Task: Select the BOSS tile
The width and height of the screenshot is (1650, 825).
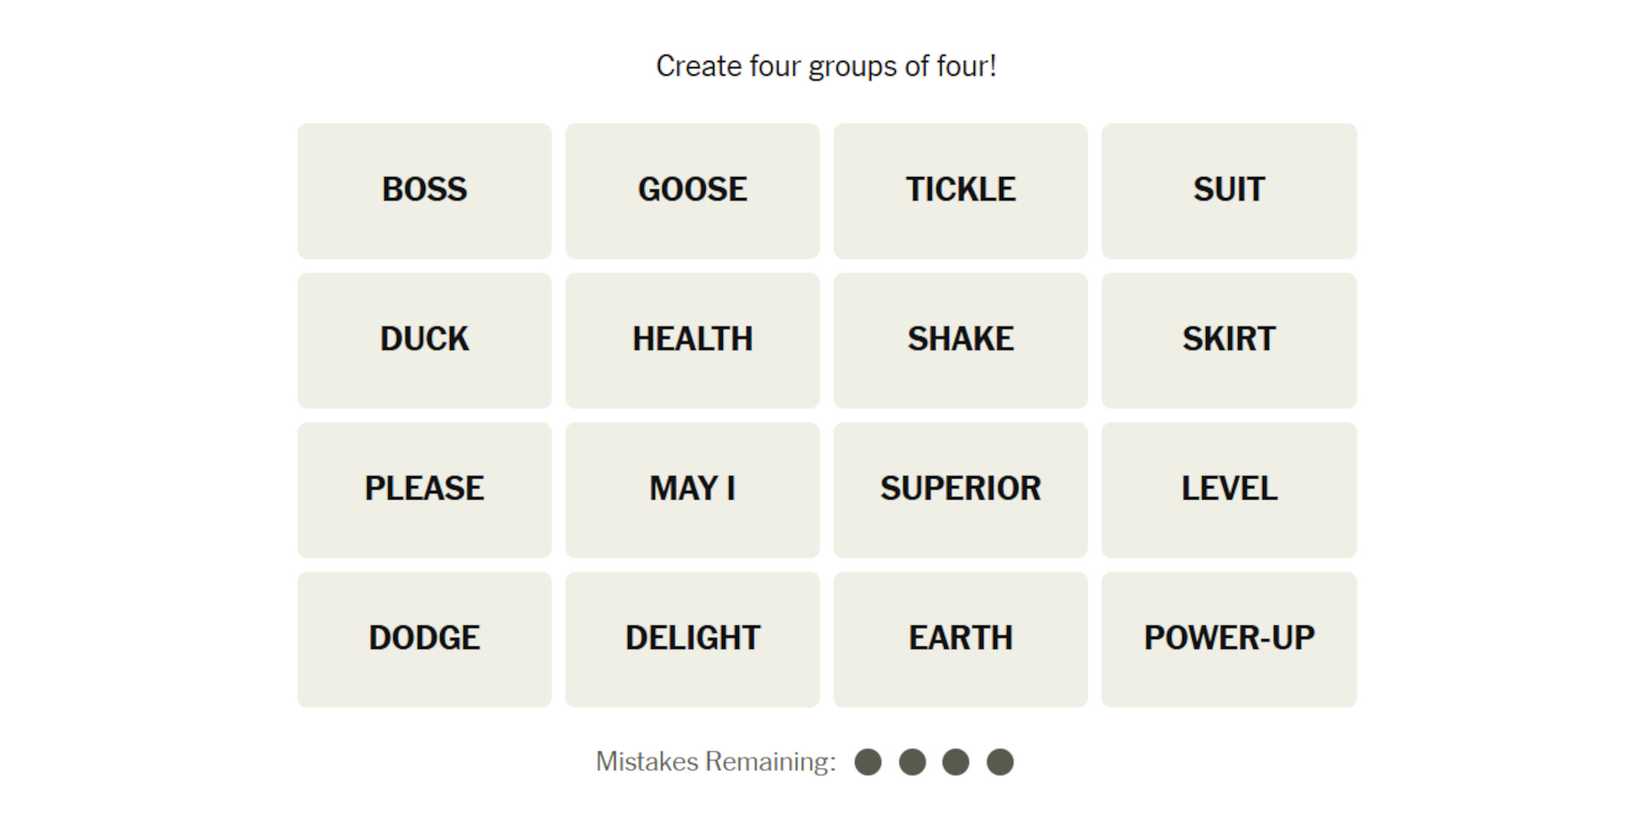Action: pyautogui.click(x=424, y=190)
